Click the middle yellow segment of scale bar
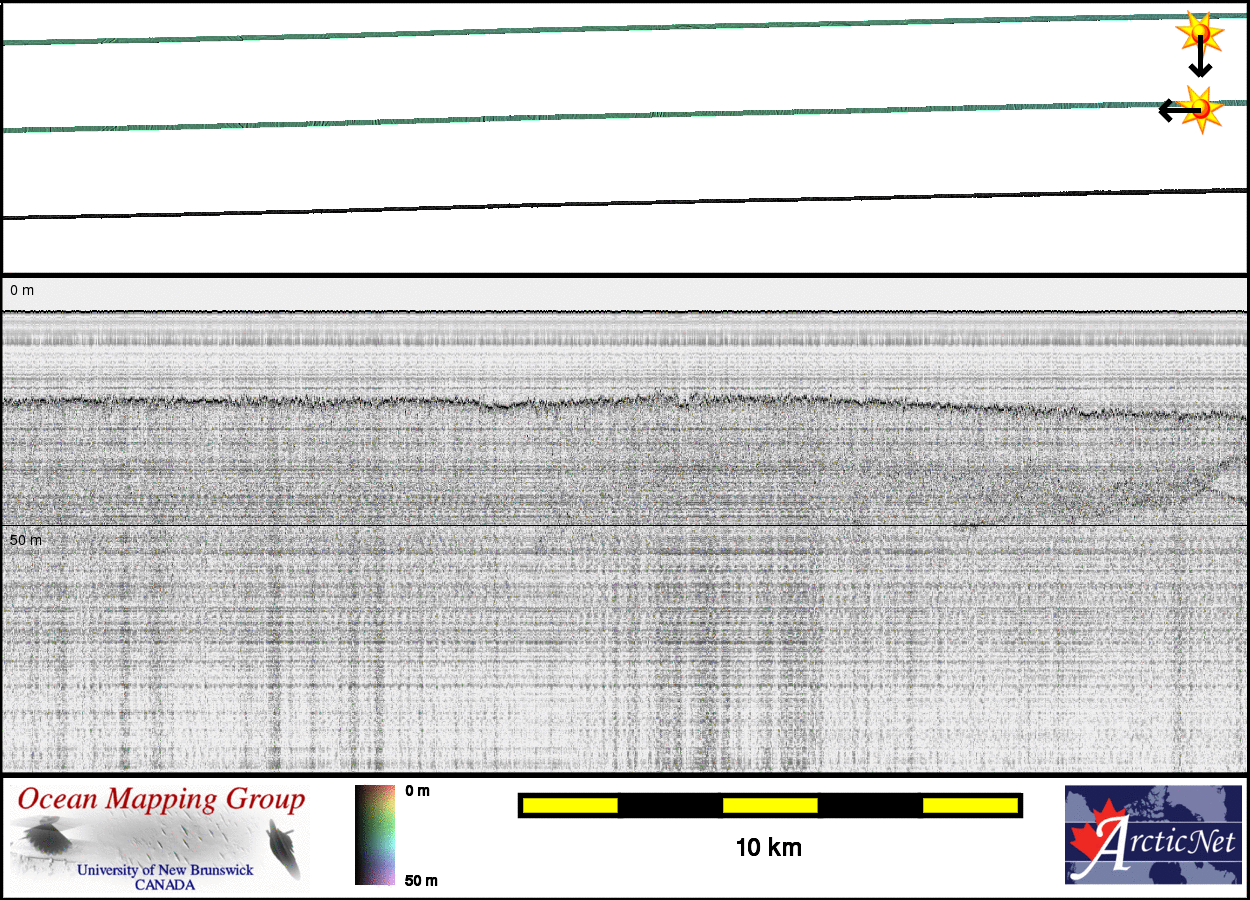 770,805
